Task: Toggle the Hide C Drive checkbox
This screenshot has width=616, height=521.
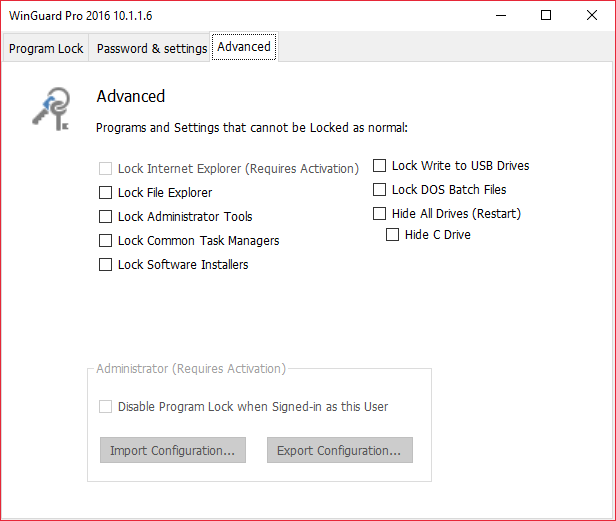Action: [x=393, y=235]
